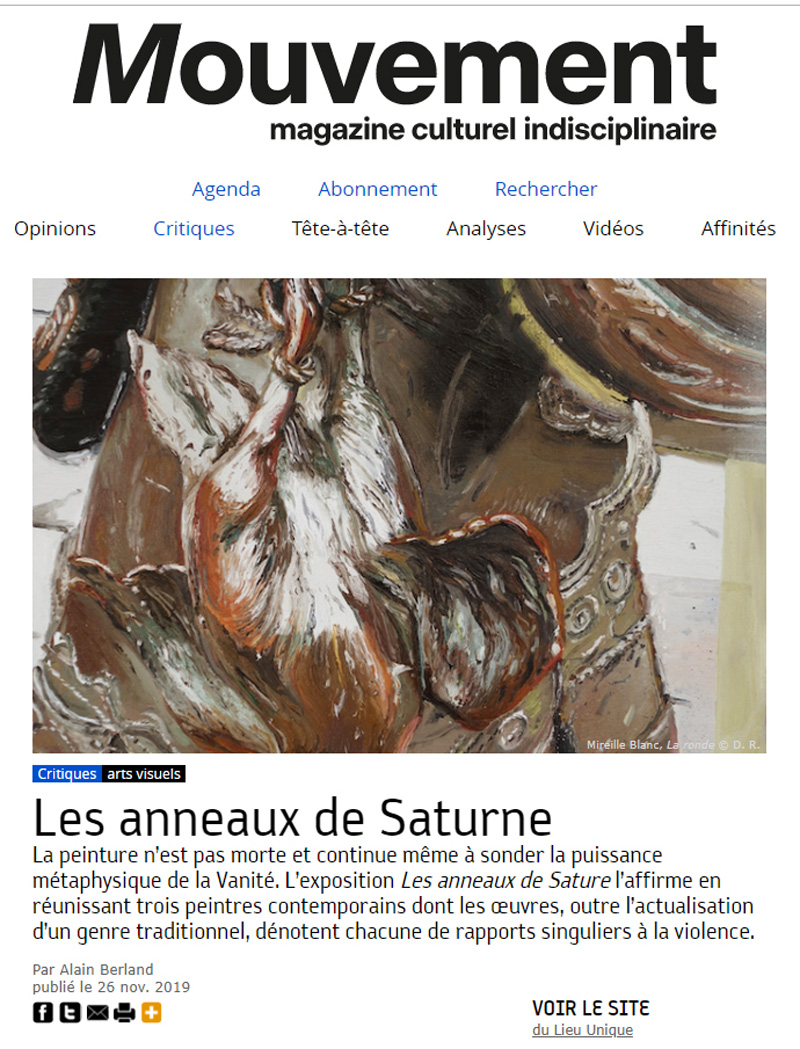Go to Abonnement subscription link
The height and width of the screenshot is (1049, 800).
pyautogui.click(x=377, y=189)
